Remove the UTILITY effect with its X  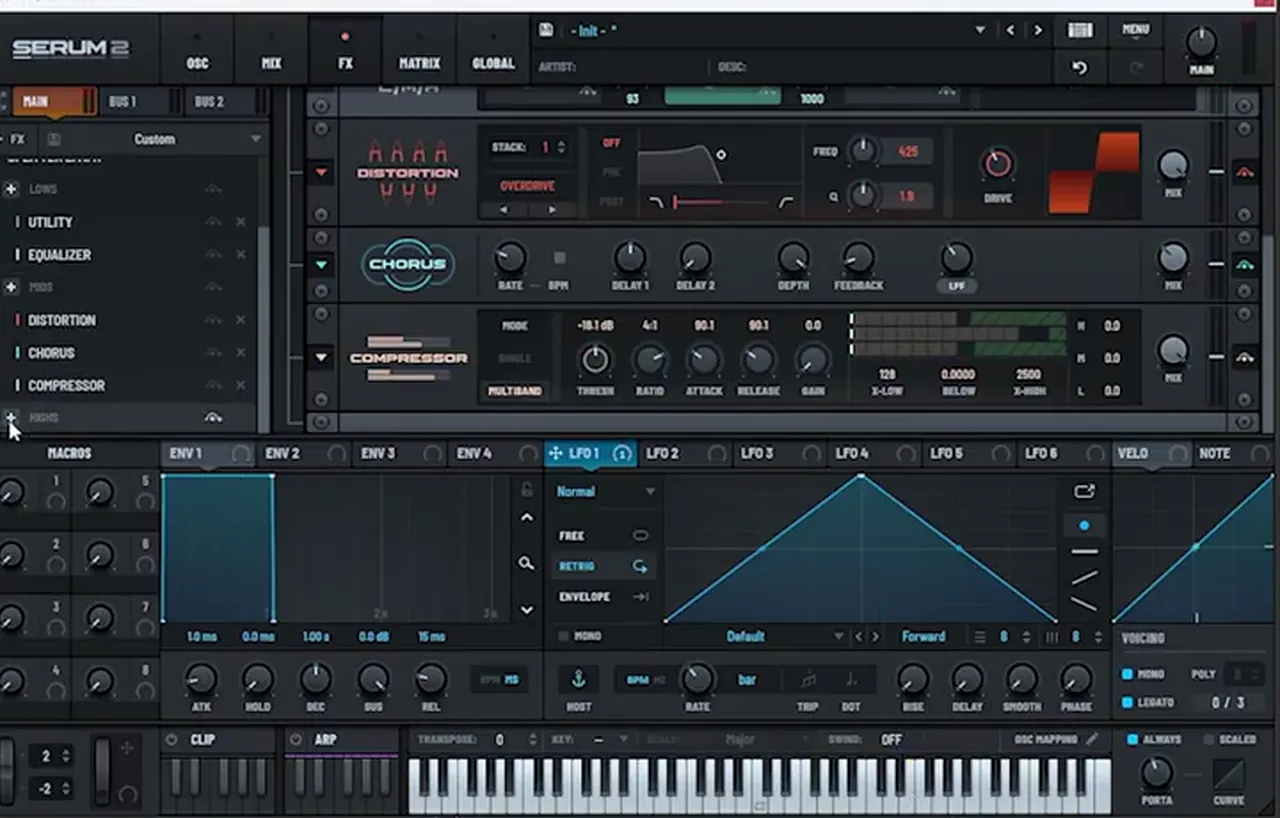(241, 222)
